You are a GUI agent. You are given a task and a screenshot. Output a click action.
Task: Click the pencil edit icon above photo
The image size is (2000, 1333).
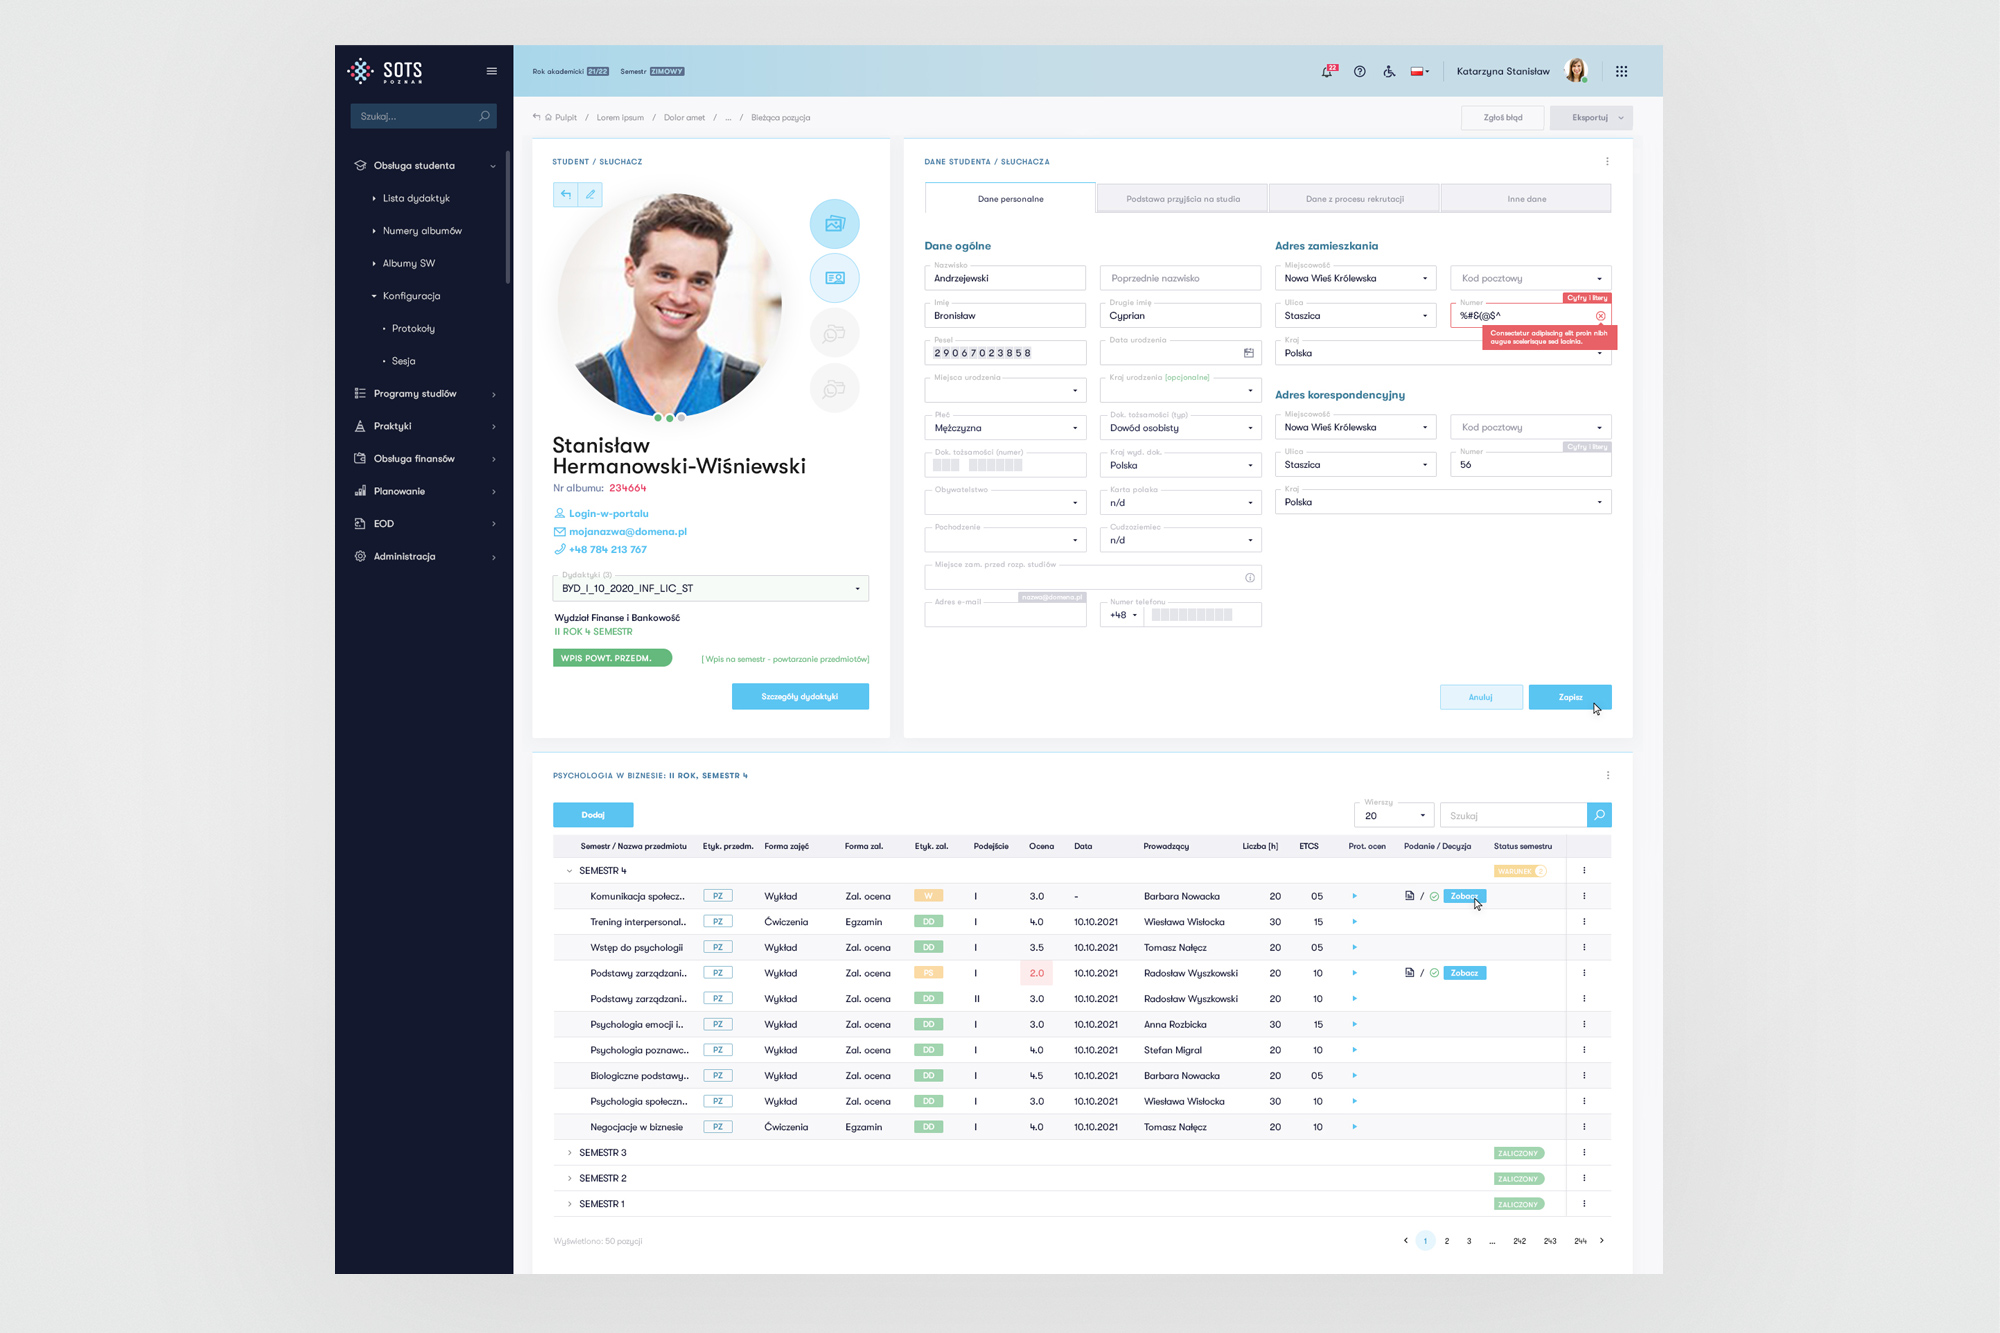point(591,195)
